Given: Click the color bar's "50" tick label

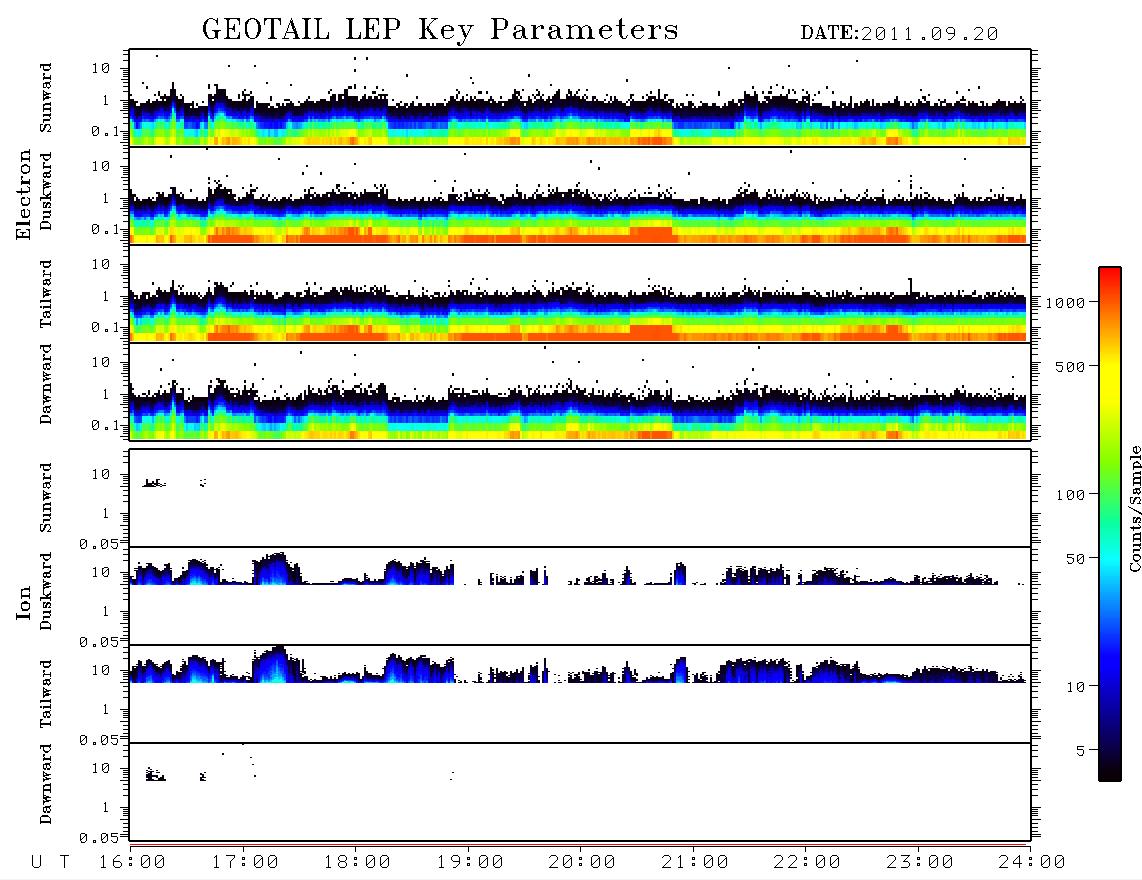Looking at the screenshot, I should coord(1075,559).
